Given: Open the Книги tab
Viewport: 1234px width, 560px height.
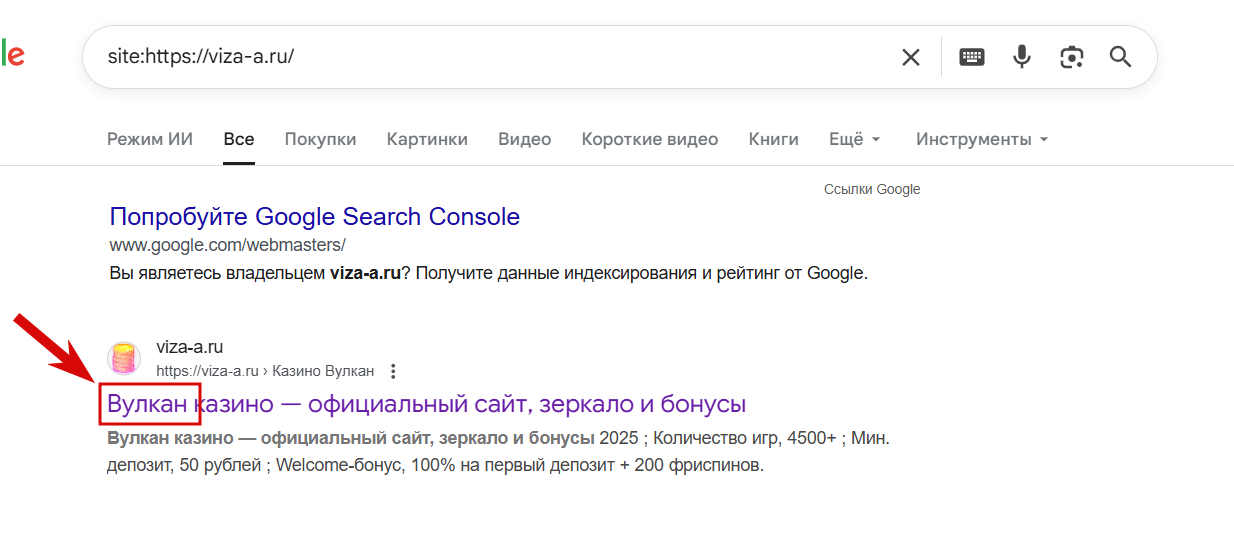Looking at the screenshot, I should click(x=773, y=139).
